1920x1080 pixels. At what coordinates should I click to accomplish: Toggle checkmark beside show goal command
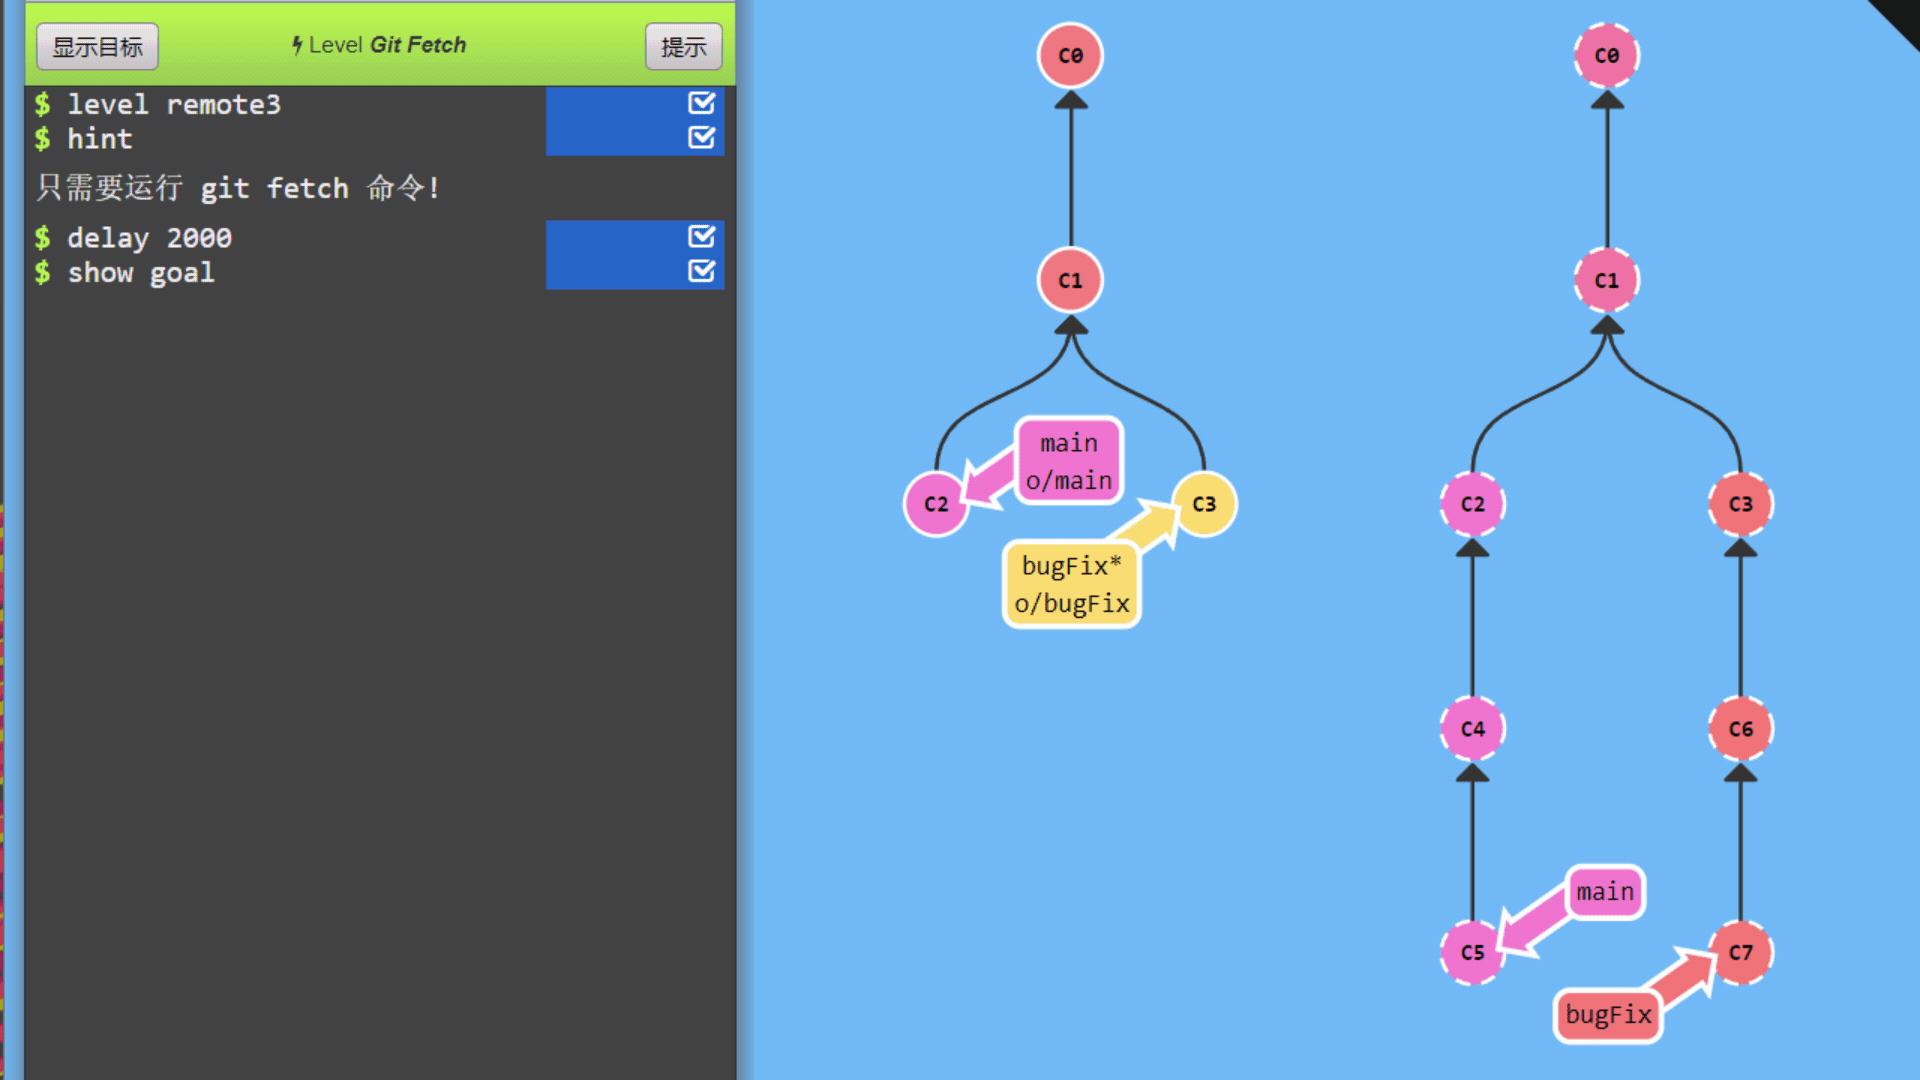(701, 271)
